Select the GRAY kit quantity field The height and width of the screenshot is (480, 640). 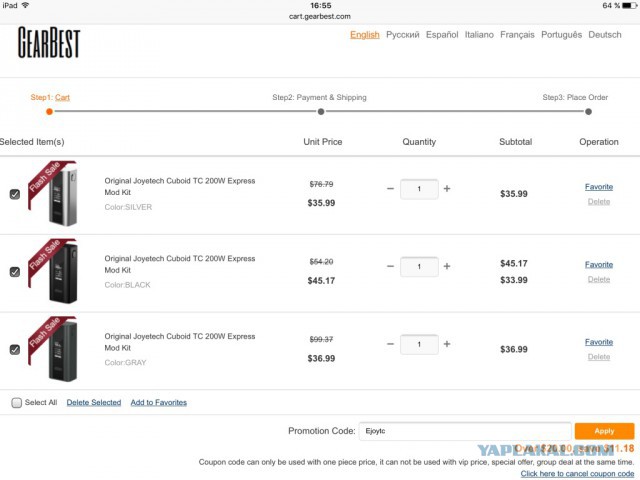click(x=419, y=344)
